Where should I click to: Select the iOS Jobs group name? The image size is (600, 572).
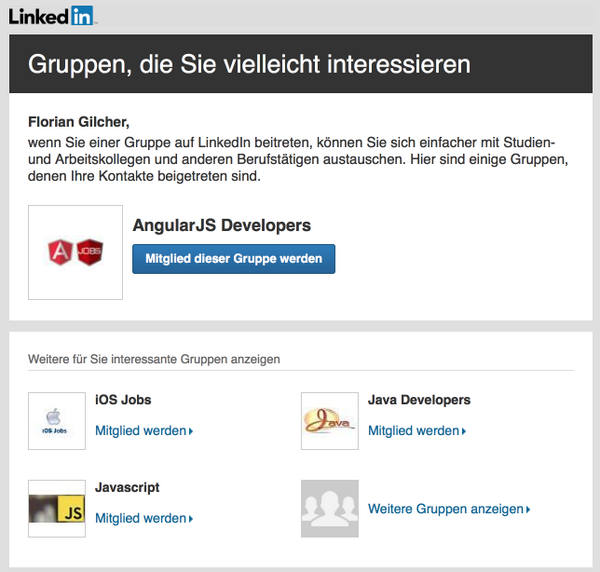coord(123,400)
